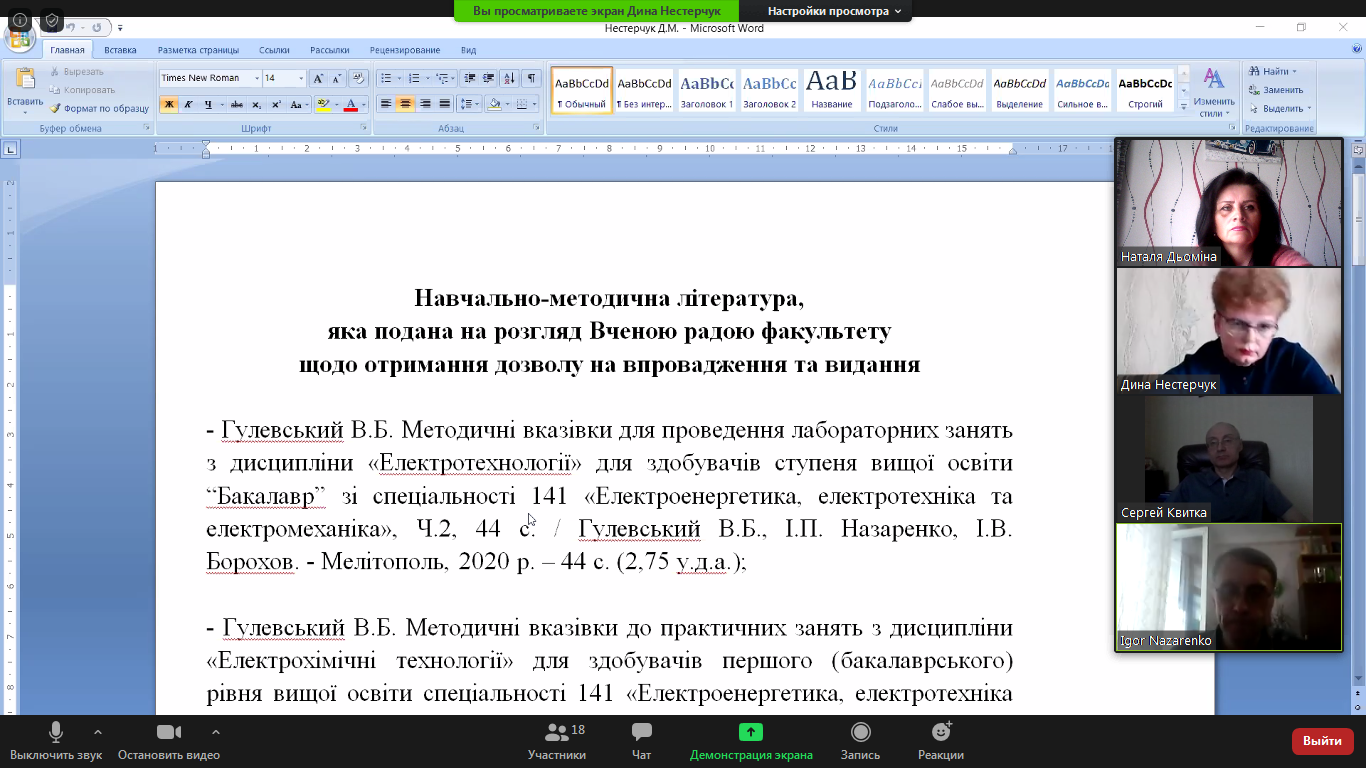The height and width of the screenshot is (768, 1366).
Task: Expand Zoom view settings dropdown
Action: click(834, 11)
